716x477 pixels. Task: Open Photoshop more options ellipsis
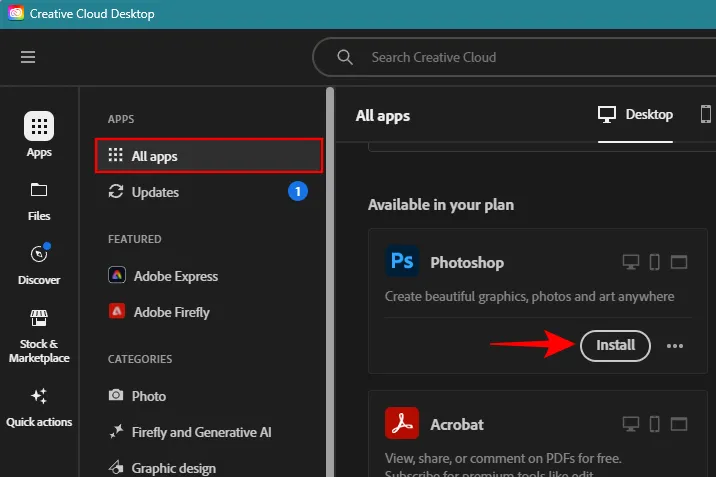[675, 346]
